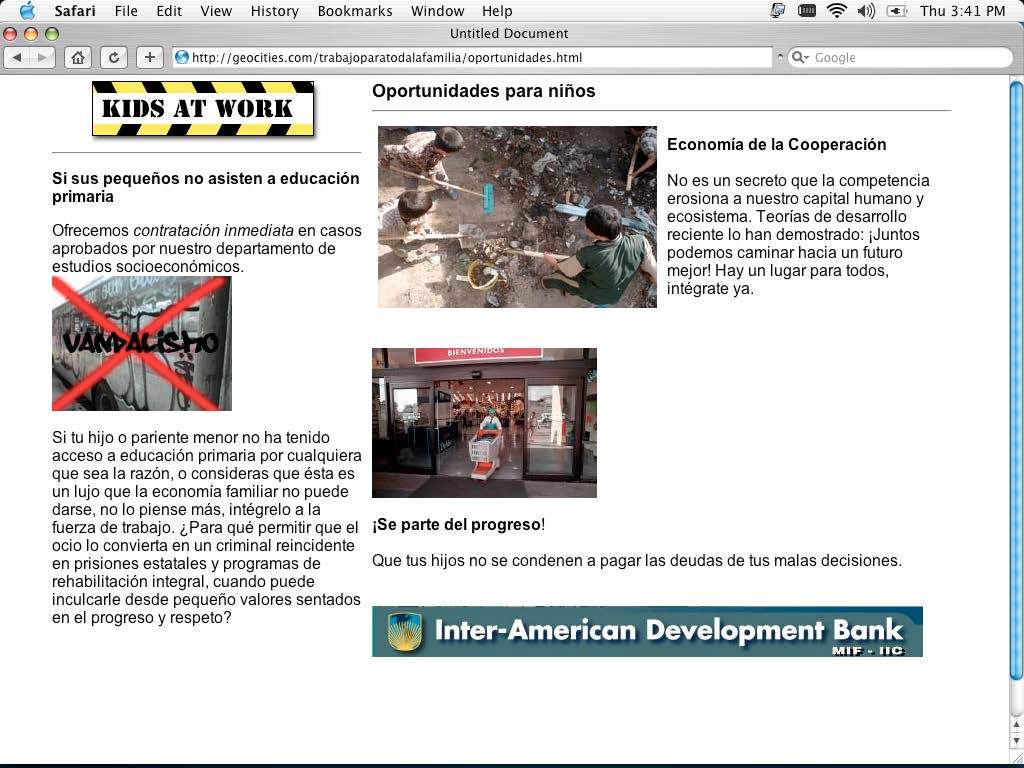
Task: Open the Safari menu
Action: pyautogui.click(x=74, y=11)
